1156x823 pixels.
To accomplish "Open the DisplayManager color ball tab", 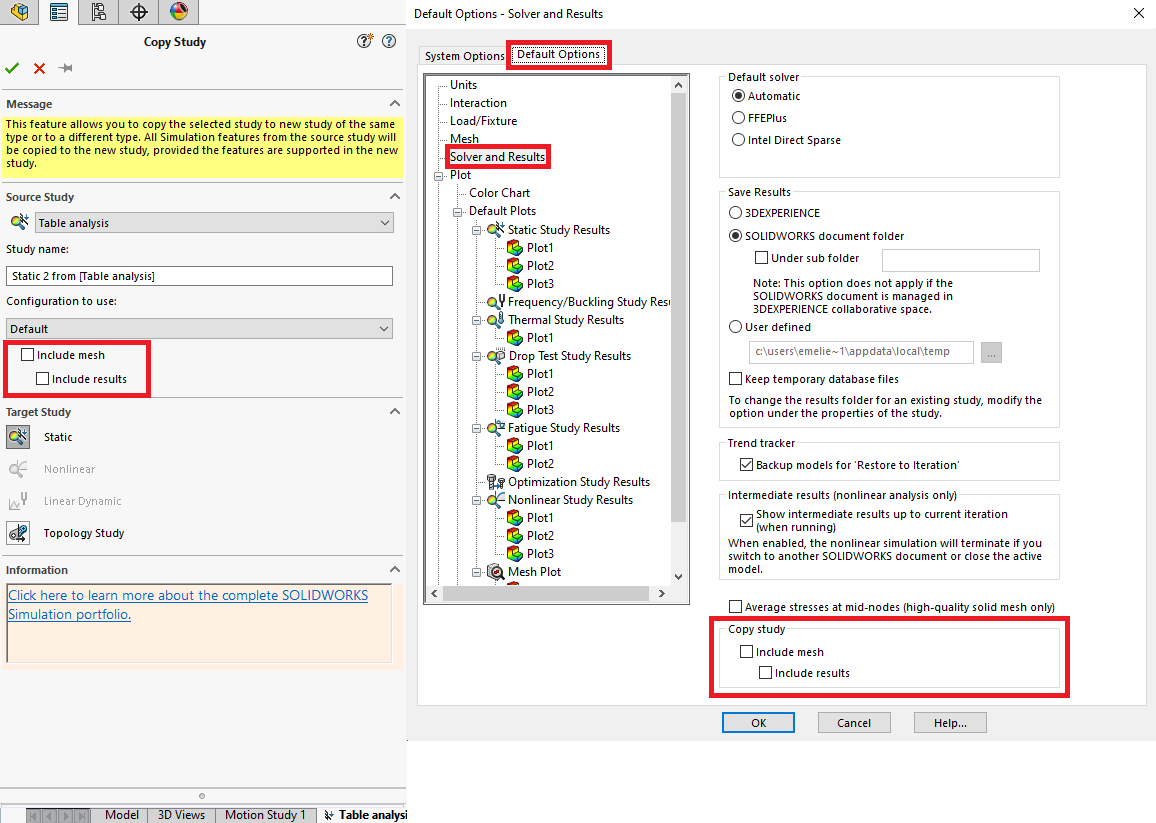I will click(x=178, y=12).
